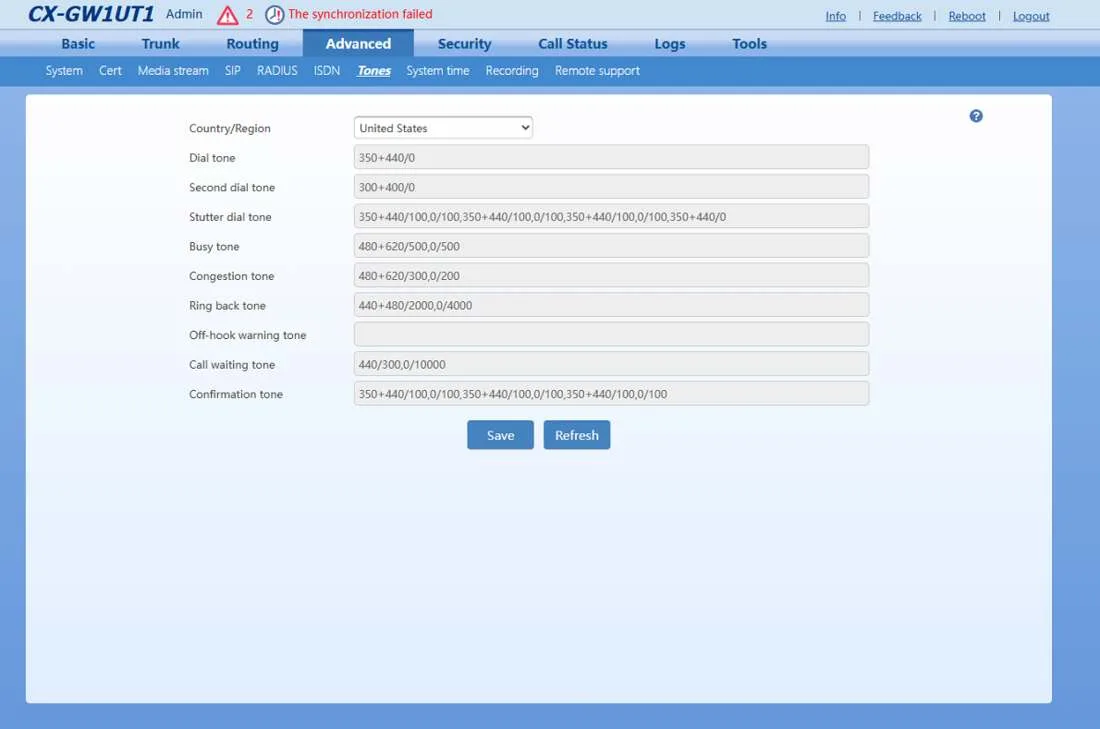Image resolution: width=1100 pixels, height=729 pixels.
Task: Go to Media stream settings
Action: [x=173, y=71]
